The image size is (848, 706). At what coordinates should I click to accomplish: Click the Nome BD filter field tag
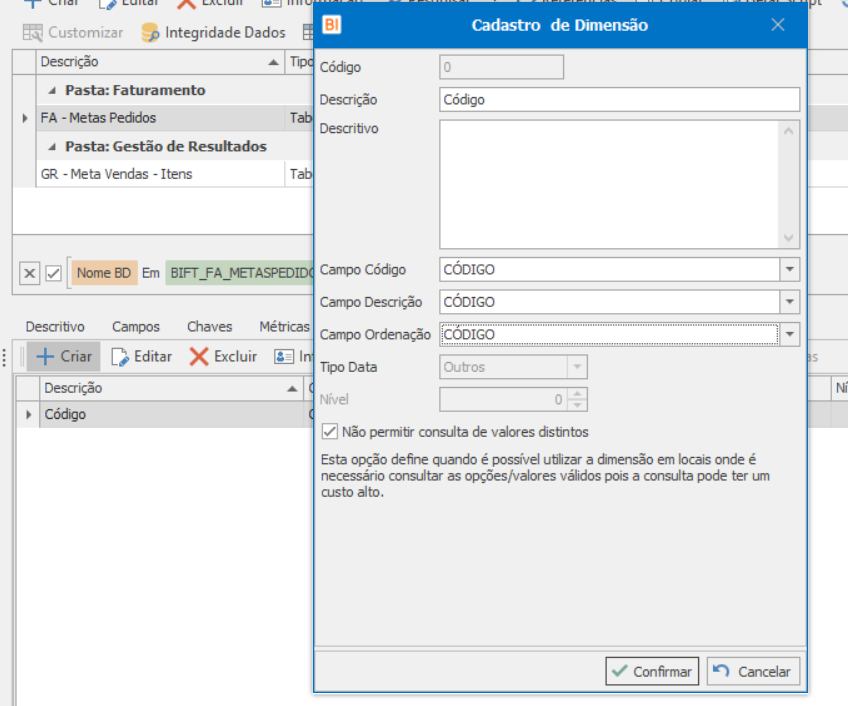(104, 273)
